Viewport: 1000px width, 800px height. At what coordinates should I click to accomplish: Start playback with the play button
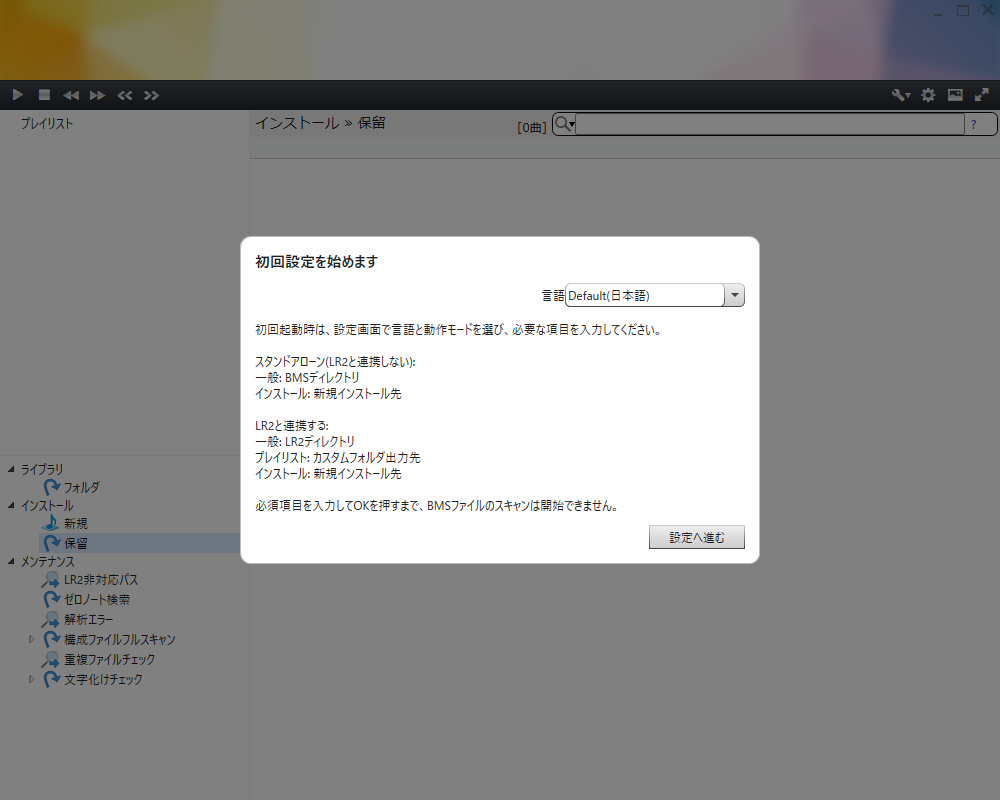[x=18, y=95]
